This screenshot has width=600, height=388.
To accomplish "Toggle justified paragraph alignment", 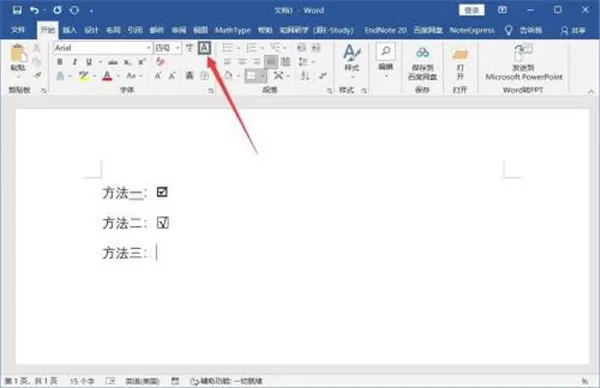I will coord(271,62).
